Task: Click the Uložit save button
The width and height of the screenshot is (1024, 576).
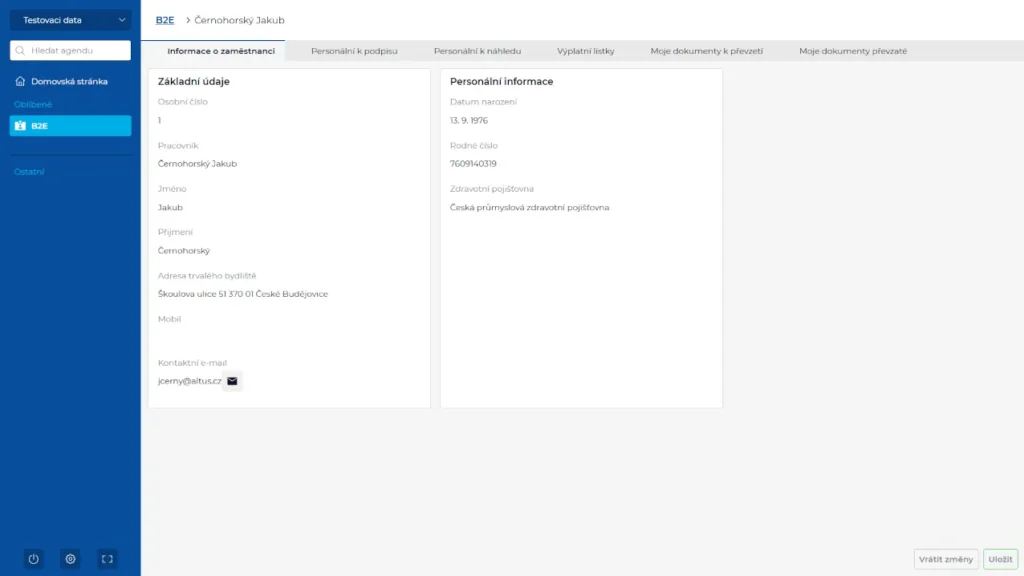Action: click(1000, 559)
